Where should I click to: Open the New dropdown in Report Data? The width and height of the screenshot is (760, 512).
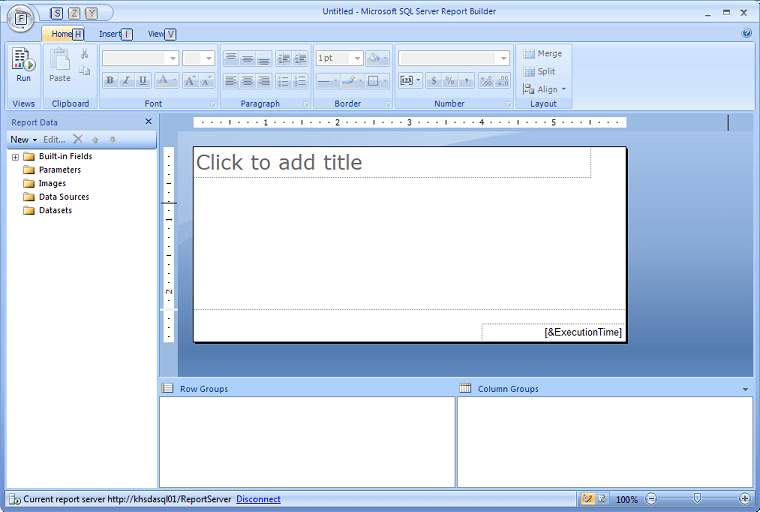click(24, 140)
